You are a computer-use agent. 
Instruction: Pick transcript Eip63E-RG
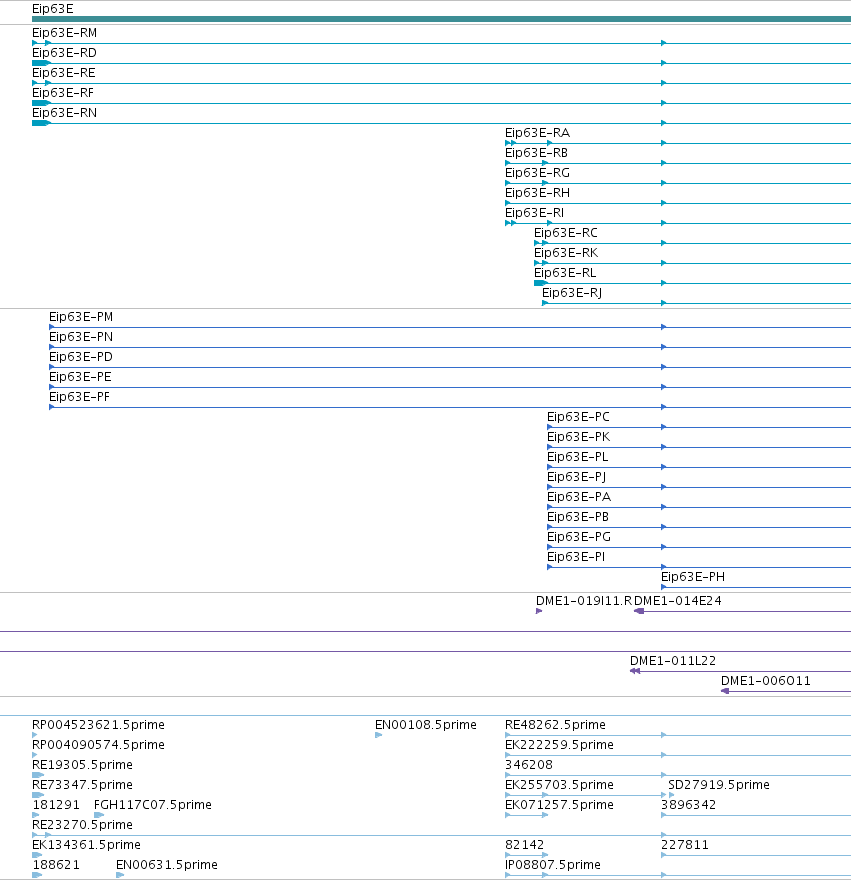[x=537, y=173]
